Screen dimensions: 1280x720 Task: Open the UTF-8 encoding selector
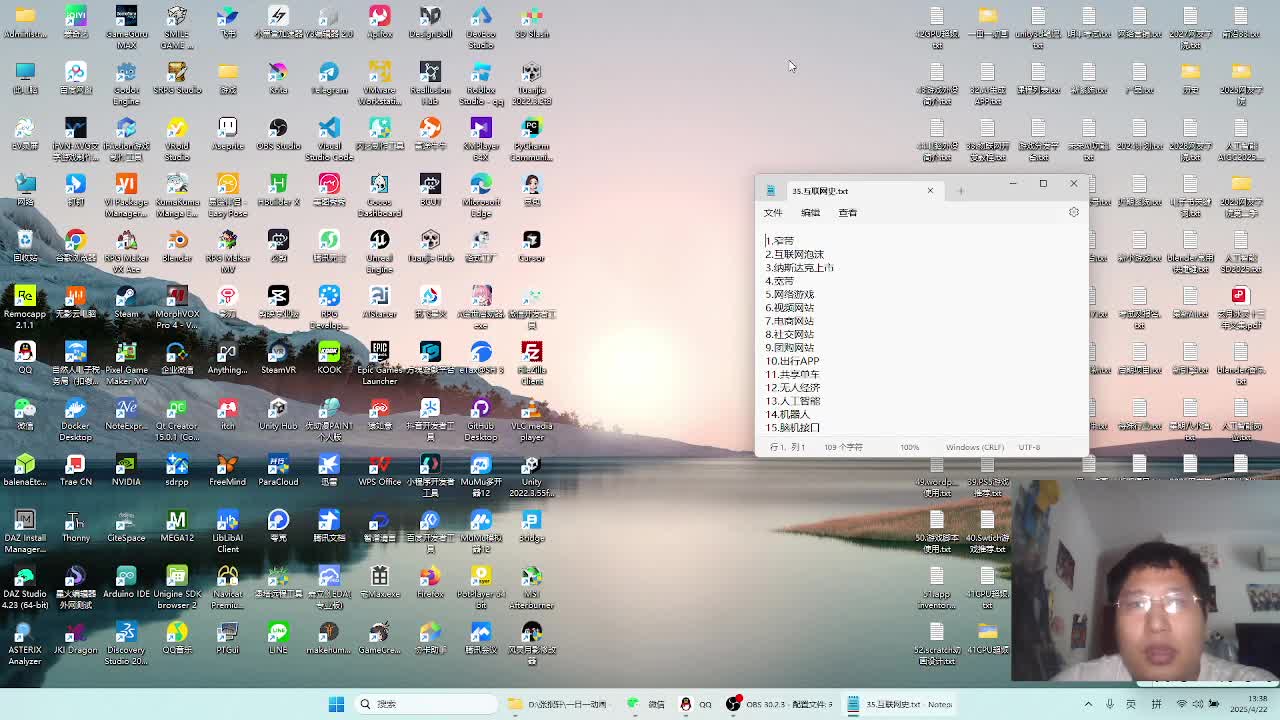coord(1029,447)
